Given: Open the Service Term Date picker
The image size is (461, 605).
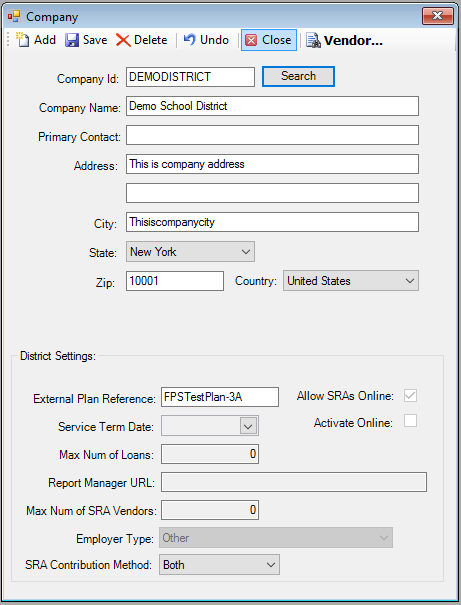Looking at the screenshot, I should point(248,426).
